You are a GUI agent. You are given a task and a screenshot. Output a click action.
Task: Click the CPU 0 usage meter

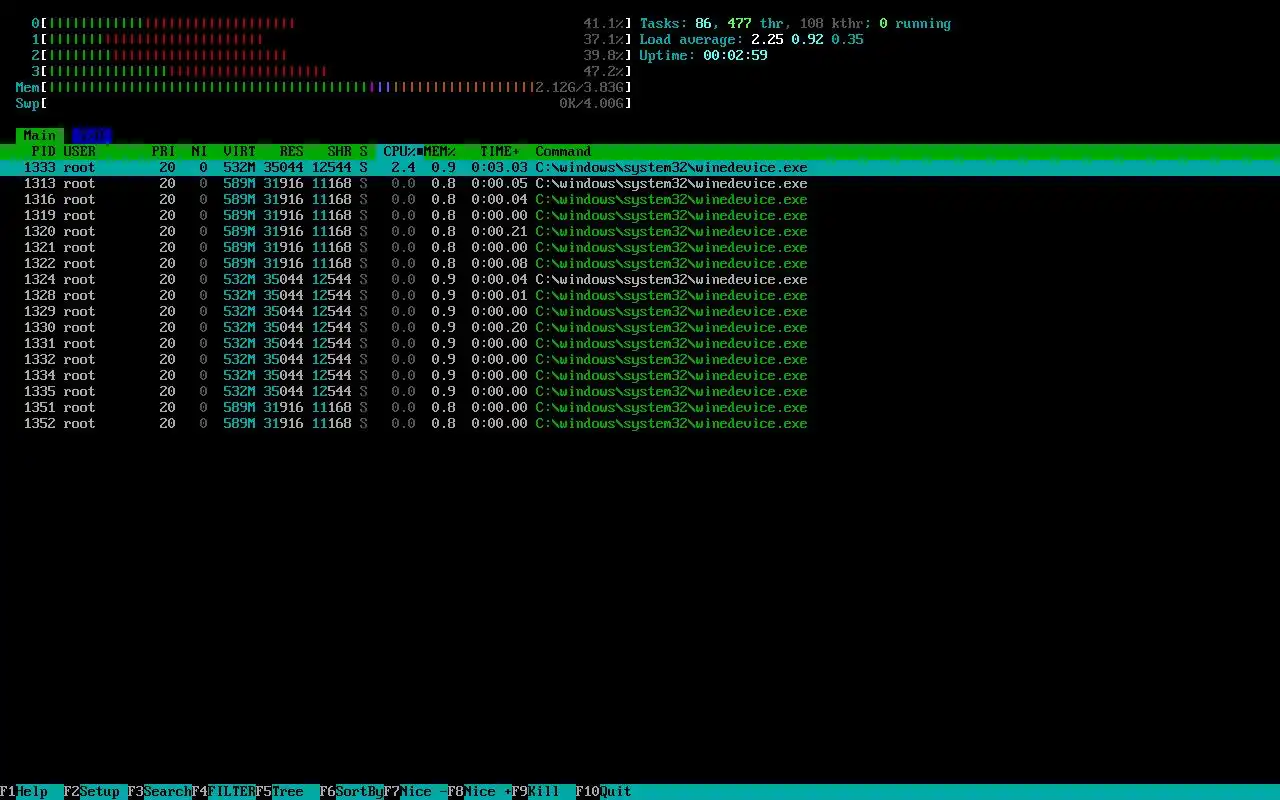pos(332,23)
